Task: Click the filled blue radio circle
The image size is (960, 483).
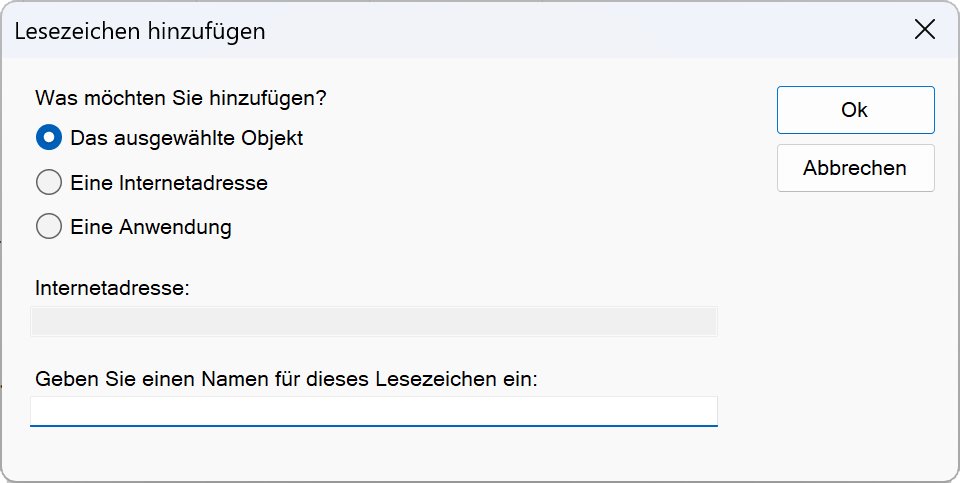Action: click(49, 138)
